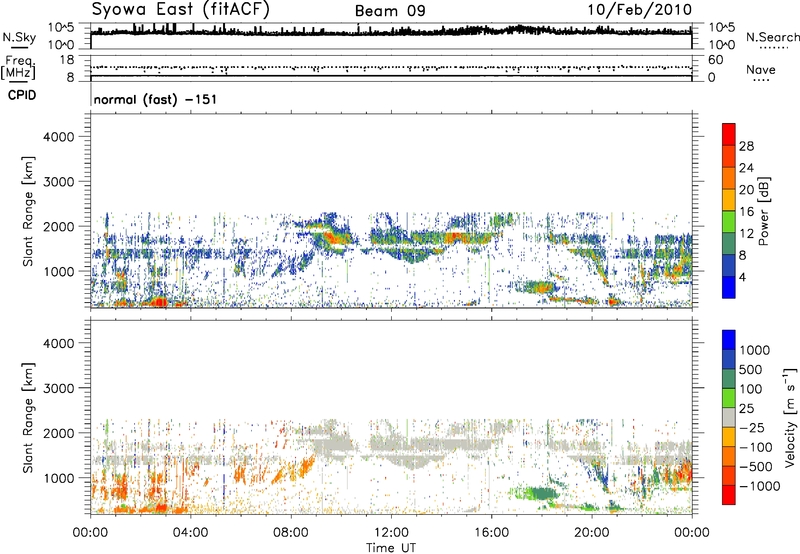
Task: Click the strong red echo near 02:45 in power panel
Action: pos(159,302)
